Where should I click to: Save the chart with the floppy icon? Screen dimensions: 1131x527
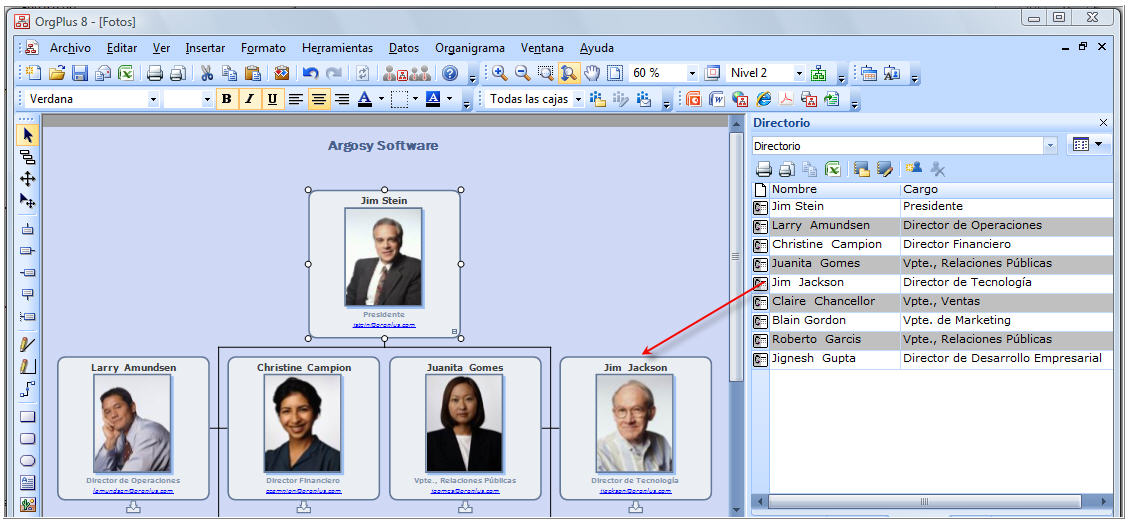[79, 73]
